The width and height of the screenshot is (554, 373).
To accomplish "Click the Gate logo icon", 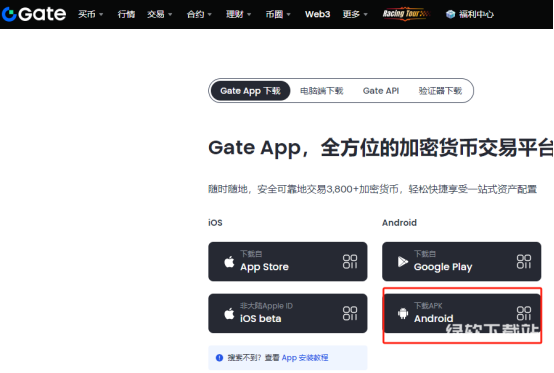I will (9, 14).
